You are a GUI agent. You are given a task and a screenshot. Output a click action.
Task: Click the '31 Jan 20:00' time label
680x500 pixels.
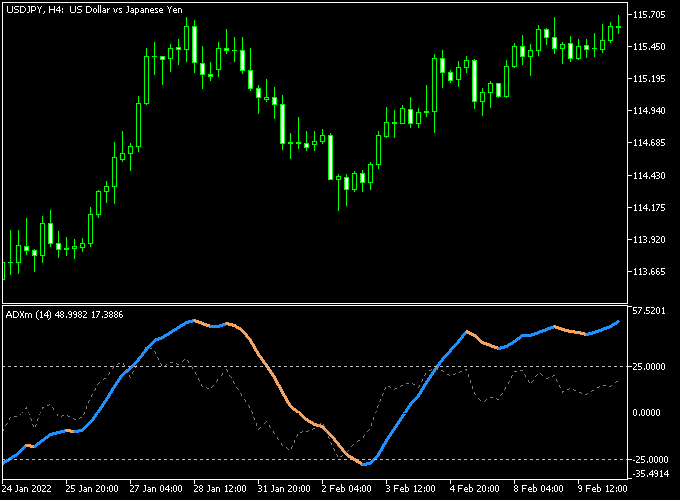[x=284, y=489]
